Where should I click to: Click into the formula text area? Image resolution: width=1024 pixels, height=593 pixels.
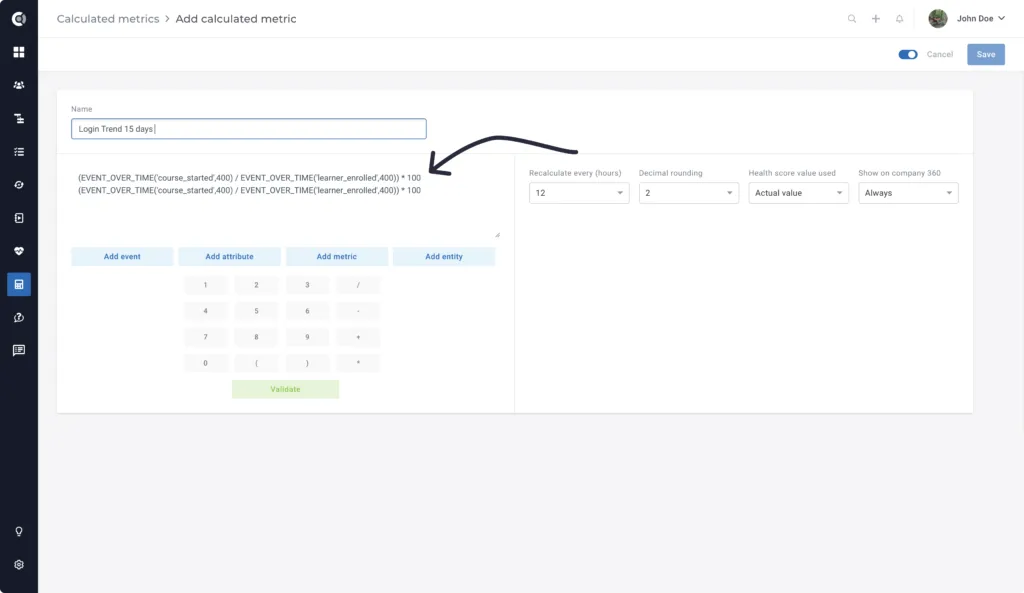[285, 202]
